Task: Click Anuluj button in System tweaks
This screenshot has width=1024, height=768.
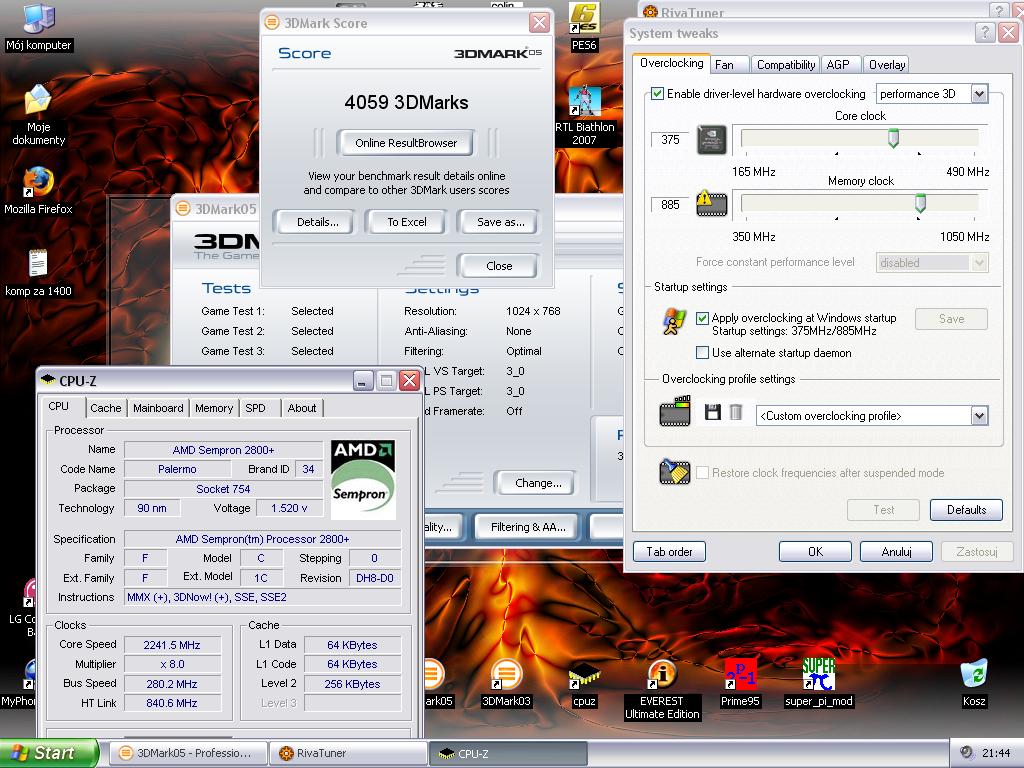Action: coord(897,552)
